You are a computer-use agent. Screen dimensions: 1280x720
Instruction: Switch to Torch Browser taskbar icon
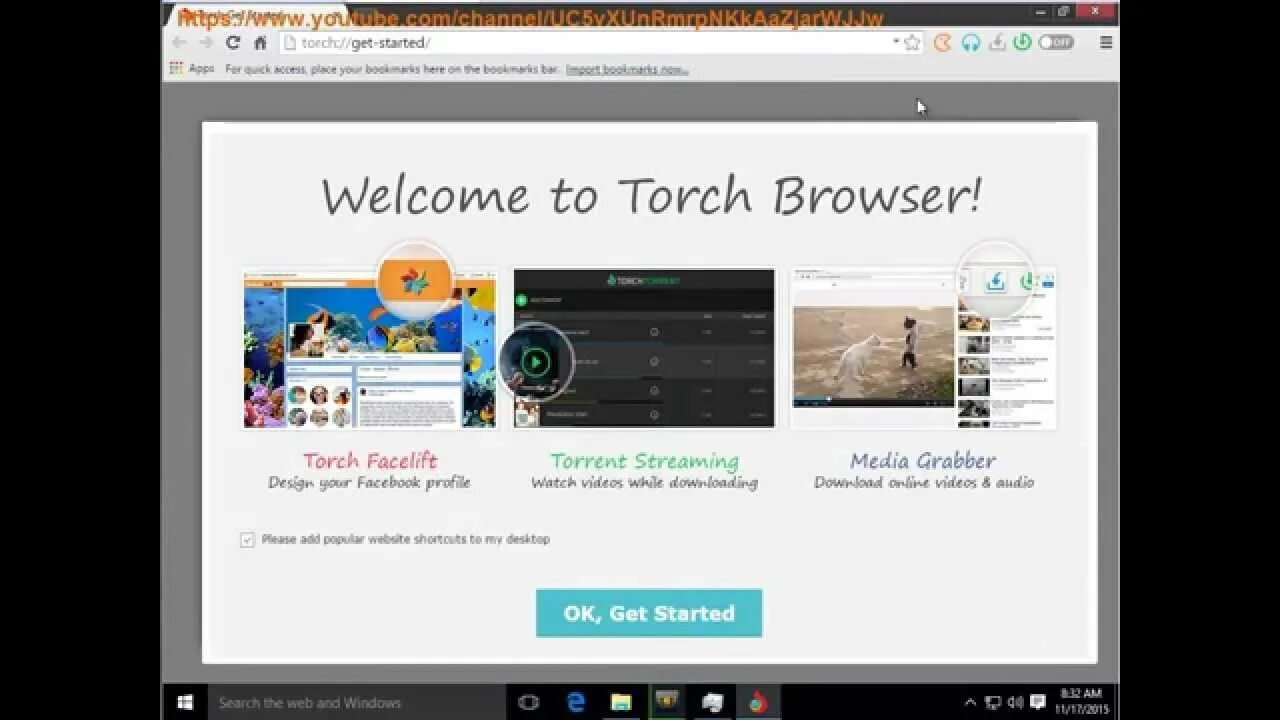(757, 702)
